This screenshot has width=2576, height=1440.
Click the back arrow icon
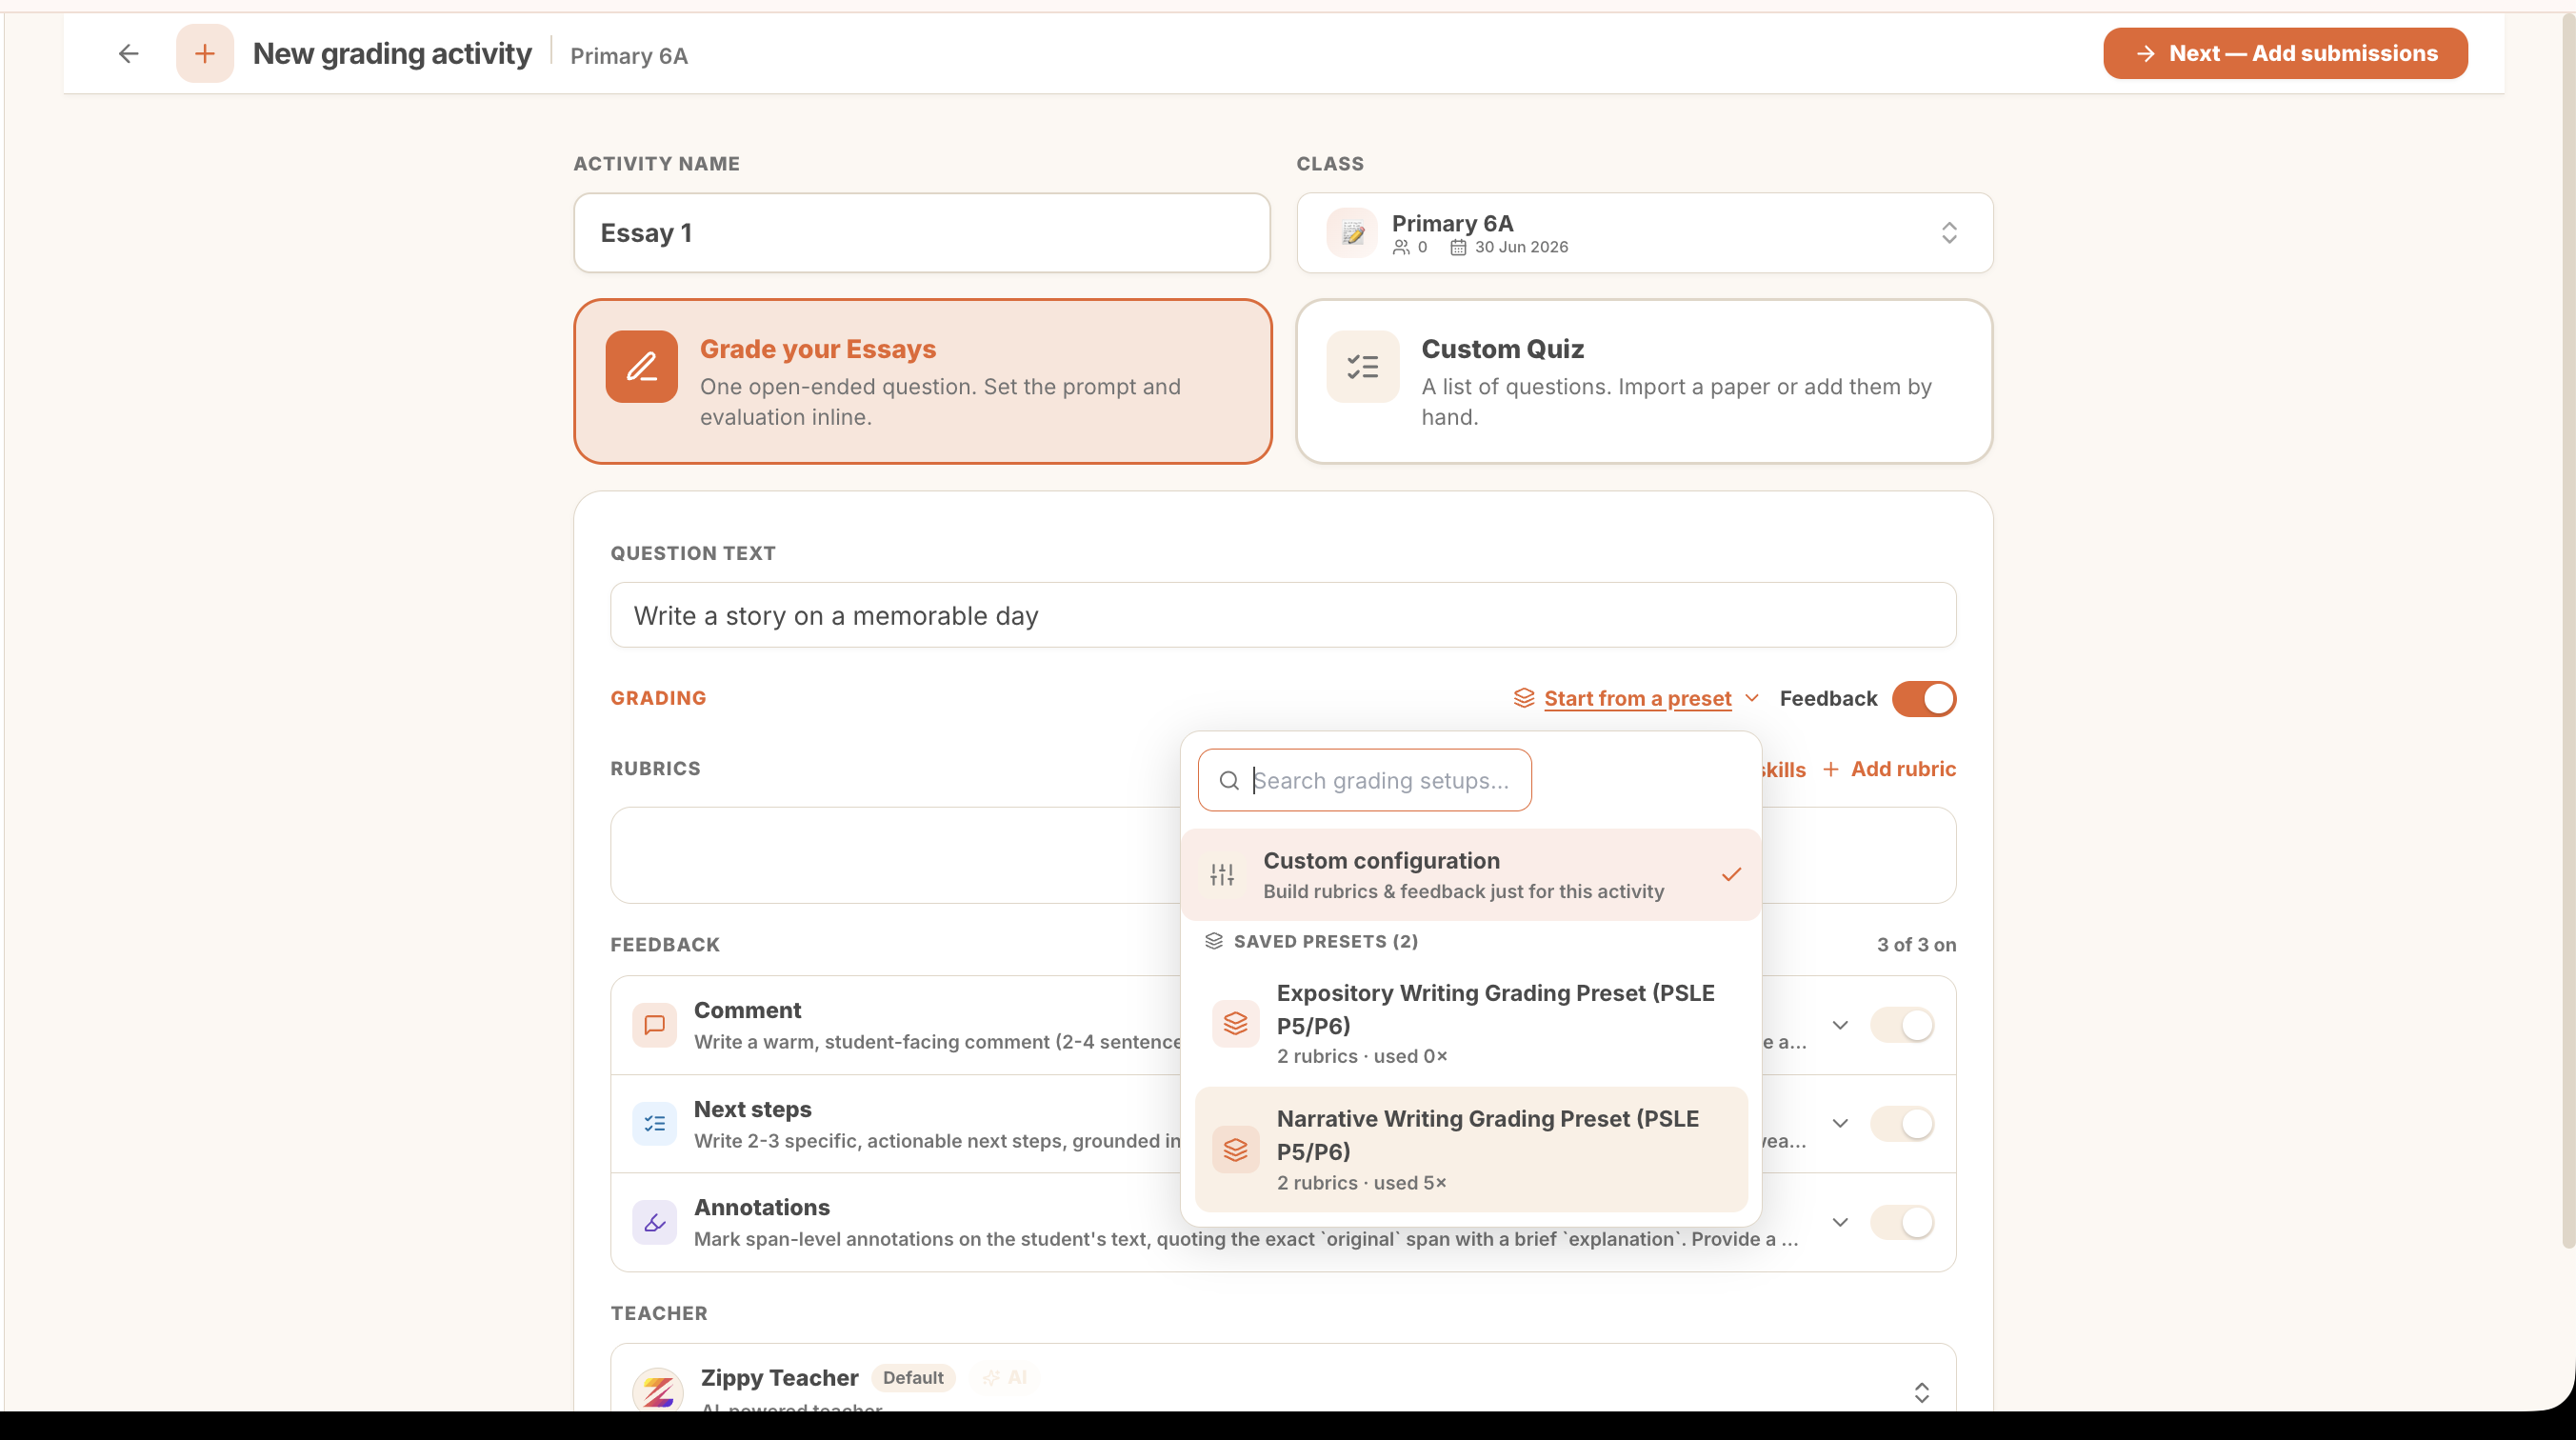pyautogui.click(x=128, y=53)
